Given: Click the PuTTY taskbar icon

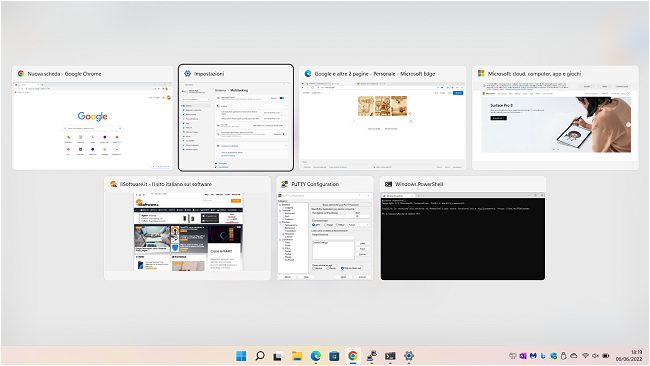Looking at the screenshot, I should (x=371, y=356).
